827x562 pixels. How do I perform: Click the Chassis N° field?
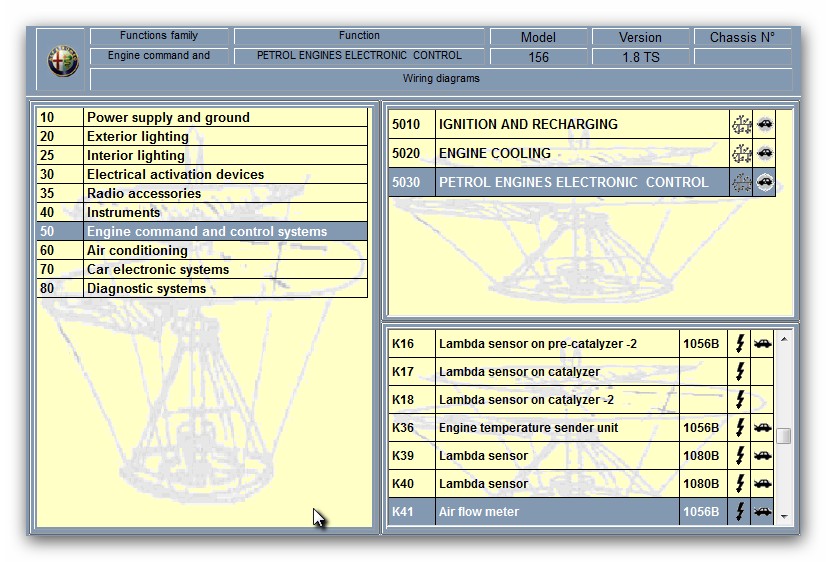[x=742, y=57]
